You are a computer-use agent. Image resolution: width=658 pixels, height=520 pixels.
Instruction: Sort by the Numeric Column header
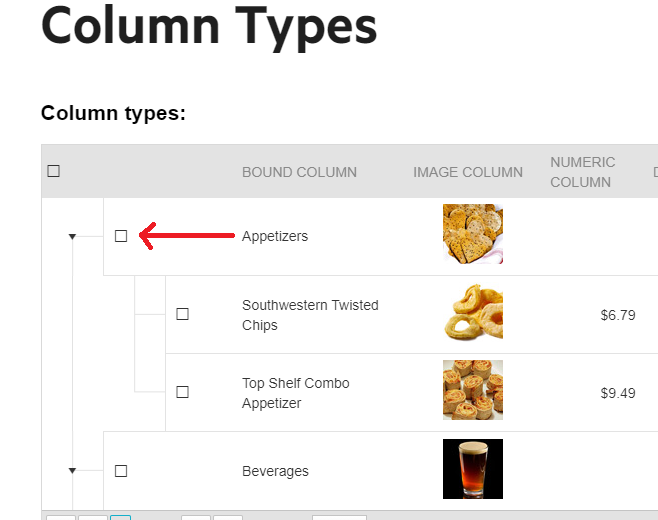(x=583, y=172)
